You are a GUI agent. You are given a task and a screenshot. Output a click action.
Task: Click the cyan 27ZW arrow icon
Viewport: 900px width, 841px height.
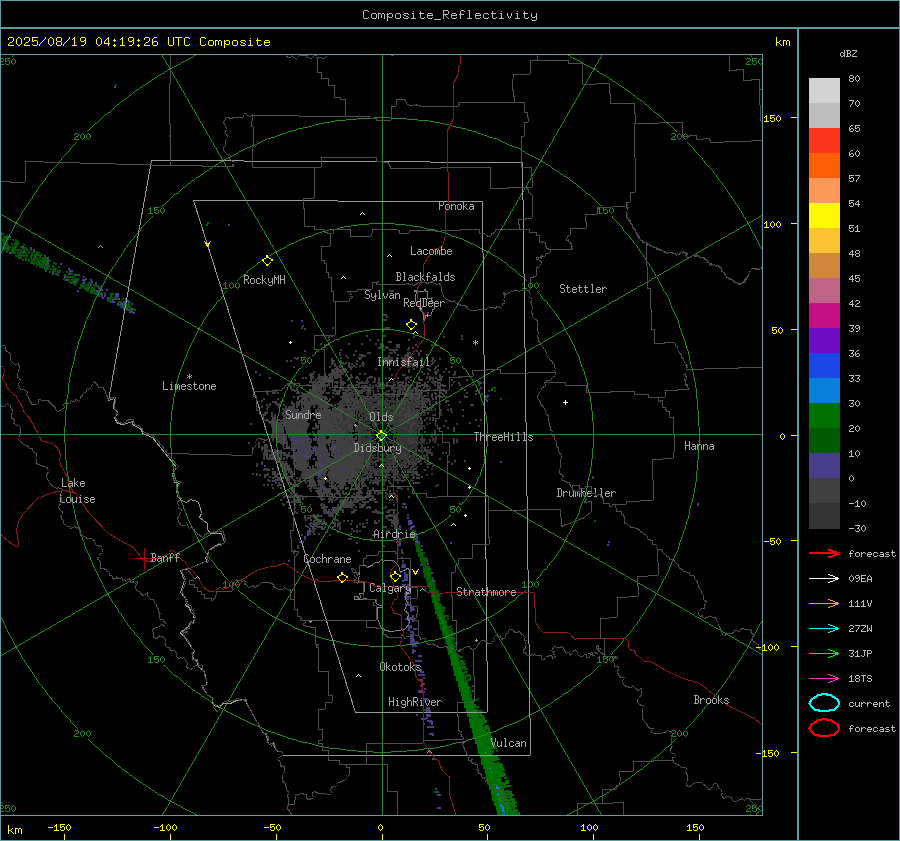[824, 629]
